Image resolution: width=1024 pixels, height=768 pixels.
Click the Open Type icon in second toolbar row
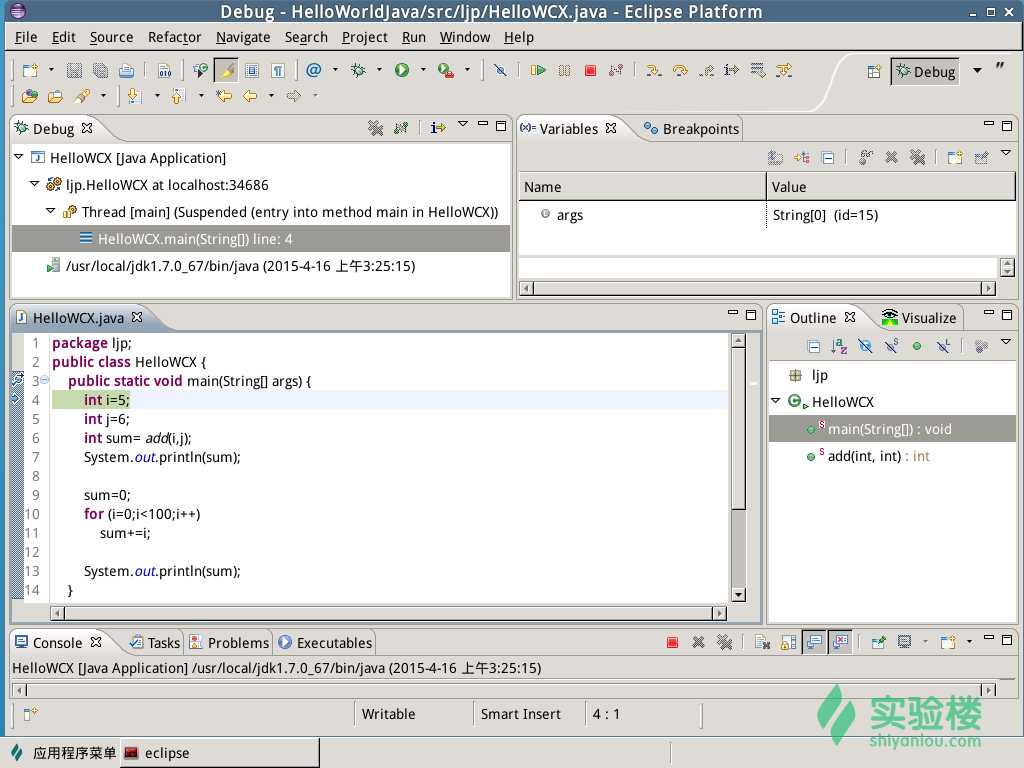tap(30, 97)
